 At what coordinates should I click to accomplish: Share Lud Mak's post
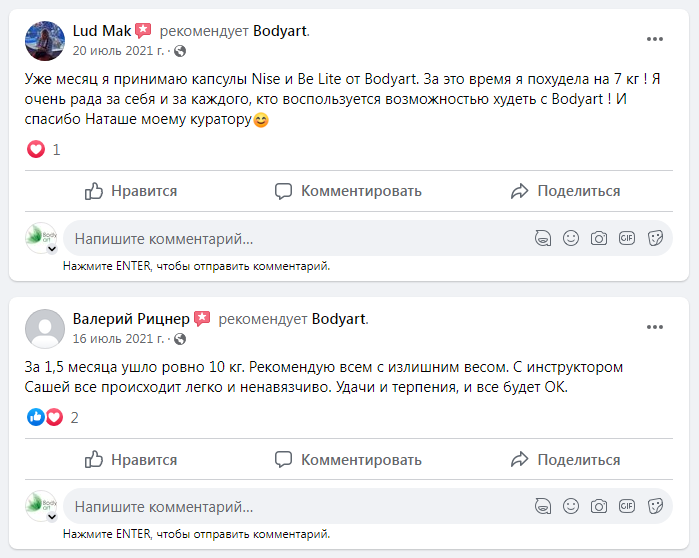(x=565, y=191)
